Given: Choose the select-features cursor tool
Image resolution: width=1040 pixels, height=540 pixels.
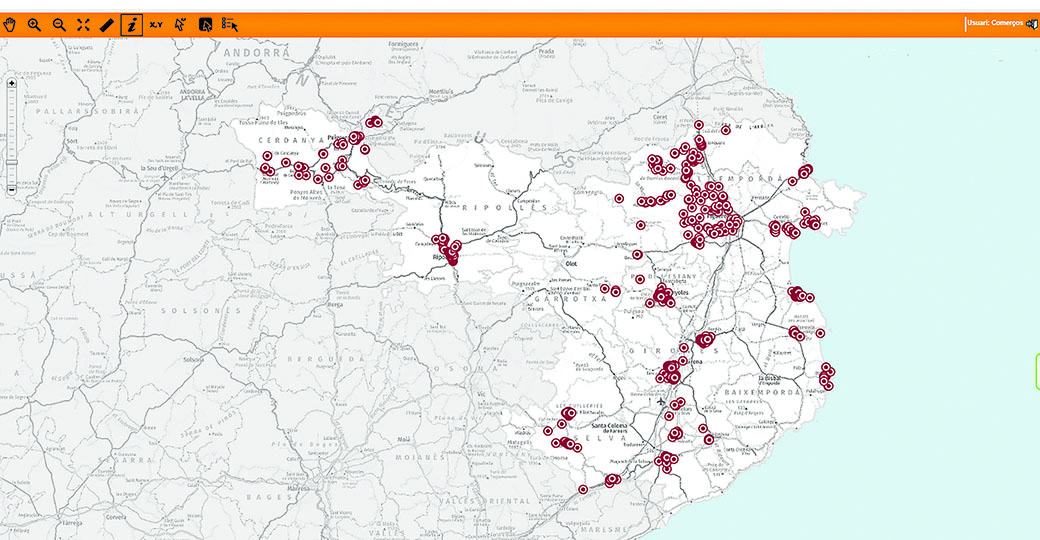Looking at the screenshot, I should click(180, 25).
